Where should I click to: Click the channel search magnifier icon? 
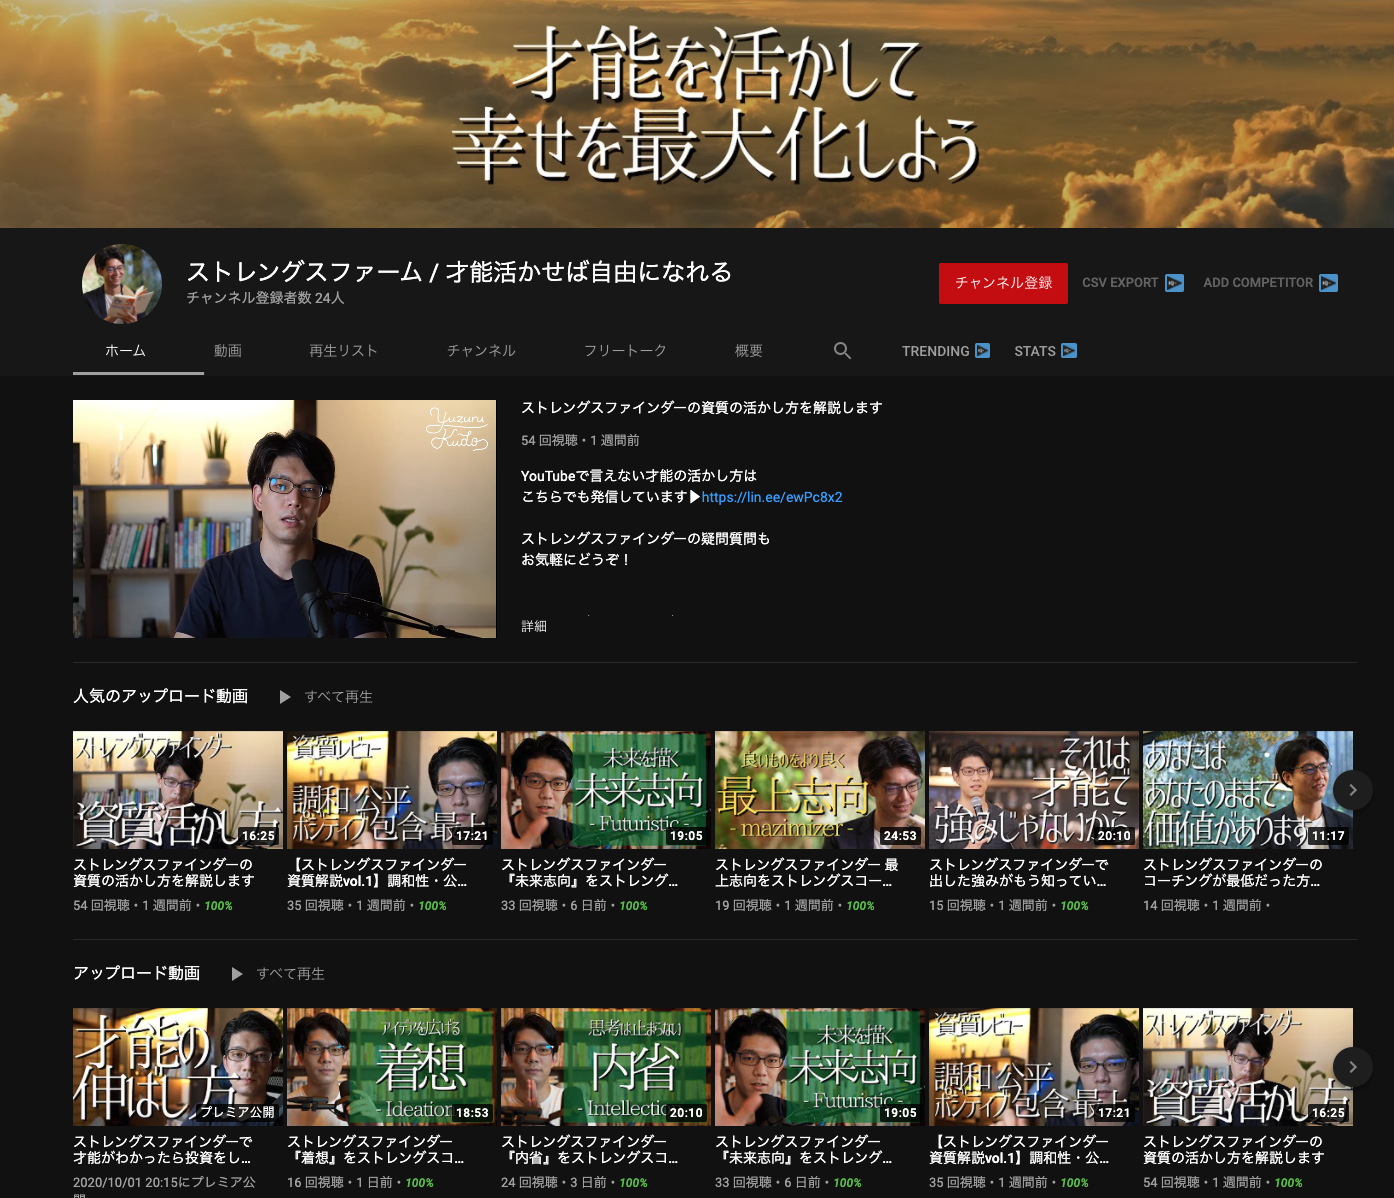click(x=842, y=351)
